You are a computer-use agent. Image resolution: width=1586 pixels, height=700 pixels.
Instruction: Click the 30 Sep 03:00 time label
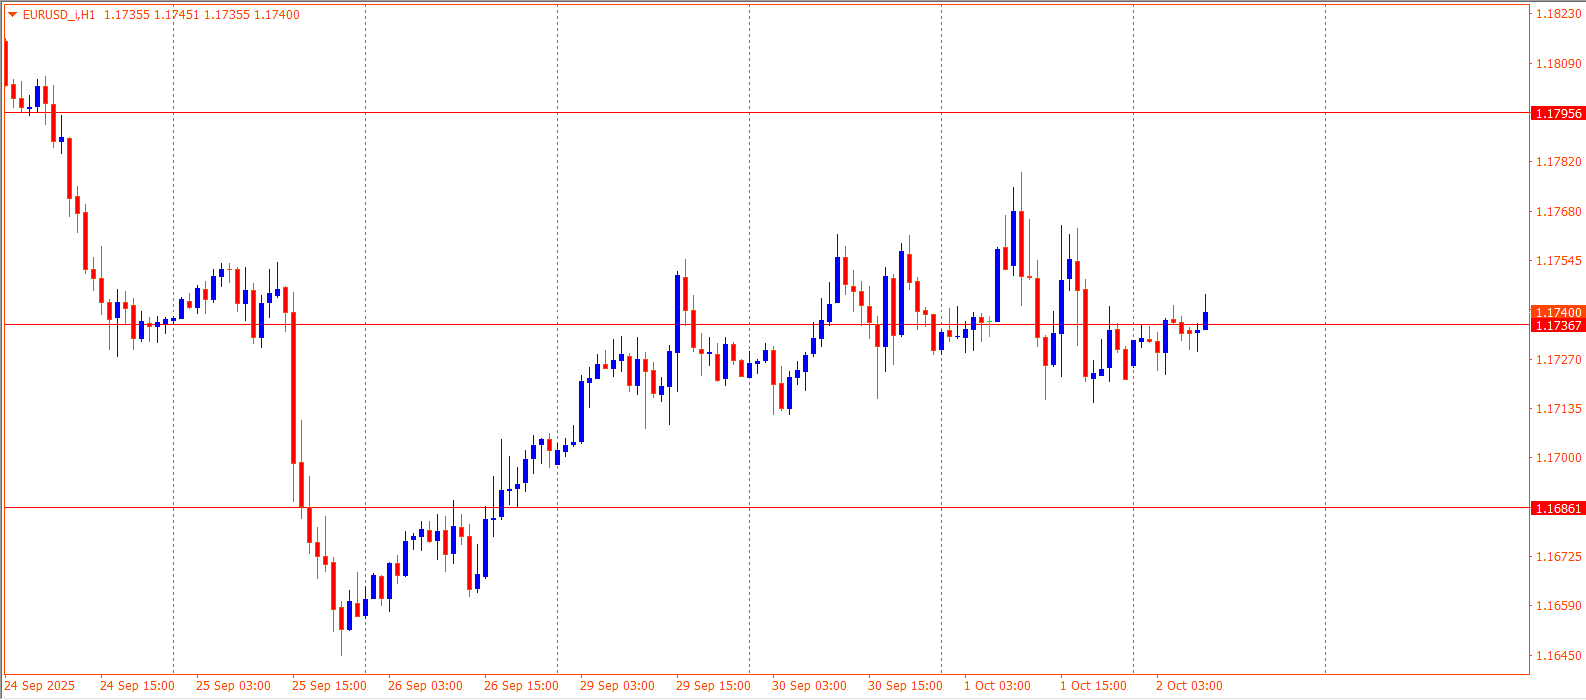click(x=809, y=686)
